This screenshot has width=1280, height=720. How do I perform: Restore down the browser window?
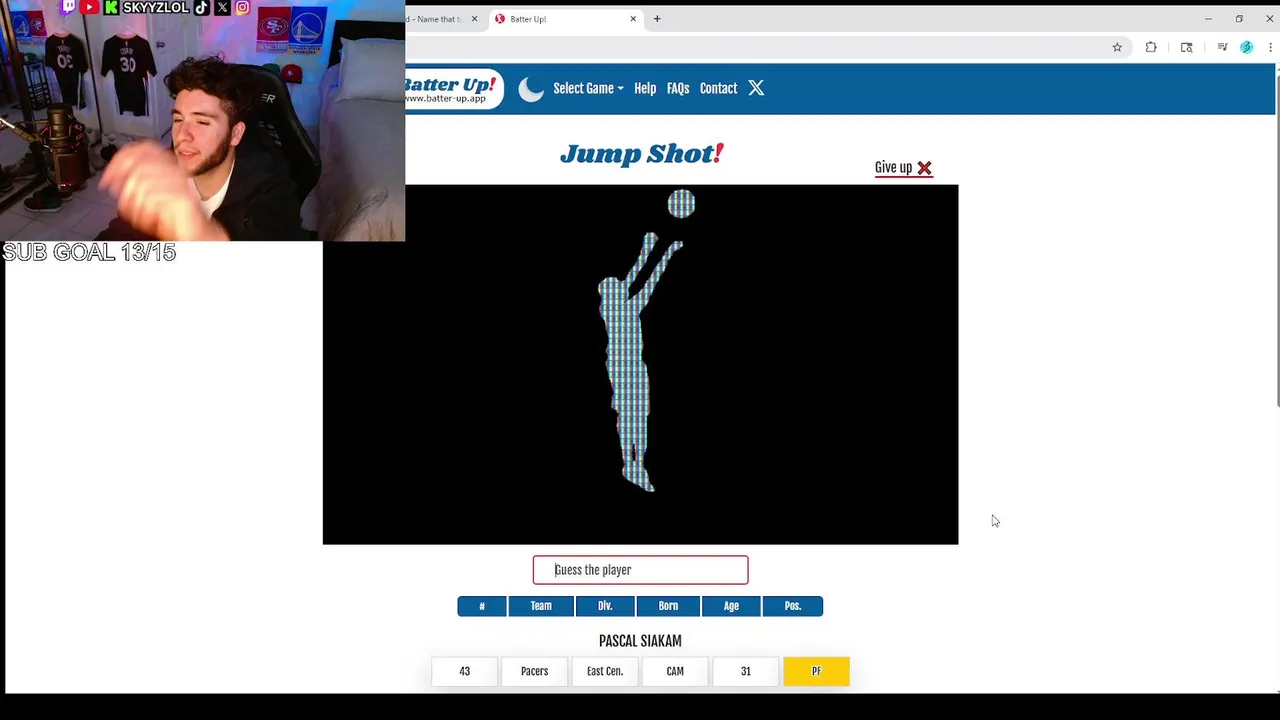tap(1239, 19)
